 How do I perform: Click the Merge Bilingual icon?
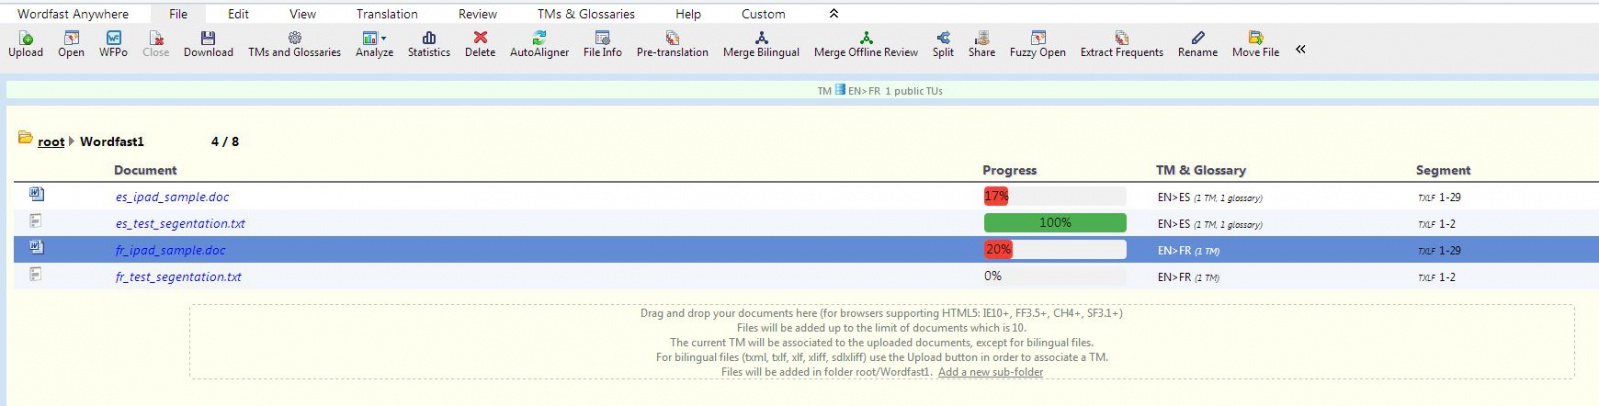pos(761,38)
